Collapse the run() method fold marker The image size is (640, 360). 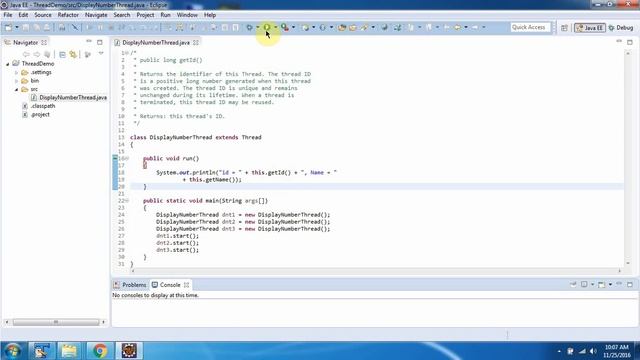pyautogui.click(x=127, y=158)
